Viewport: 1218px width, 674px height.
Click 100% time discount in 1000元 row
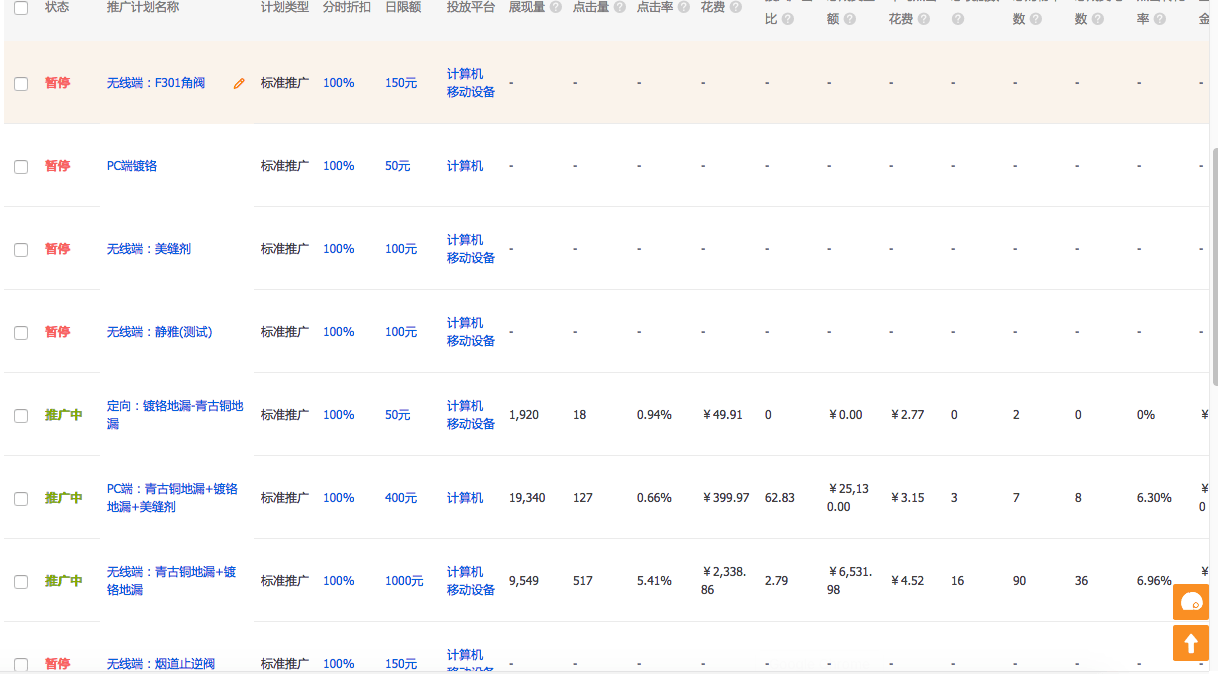click(339, 581)
